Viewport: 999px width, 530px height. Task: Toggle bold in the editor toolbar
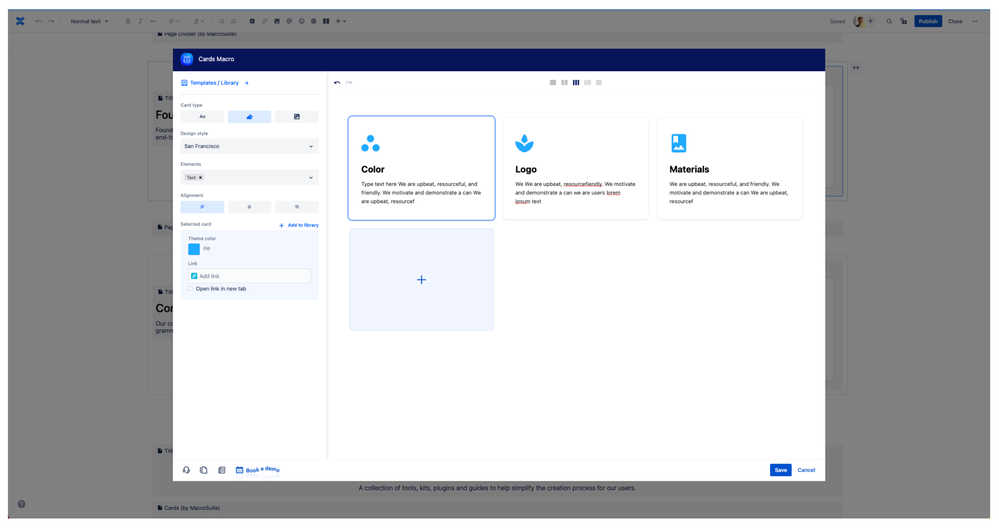coord(128,21)
